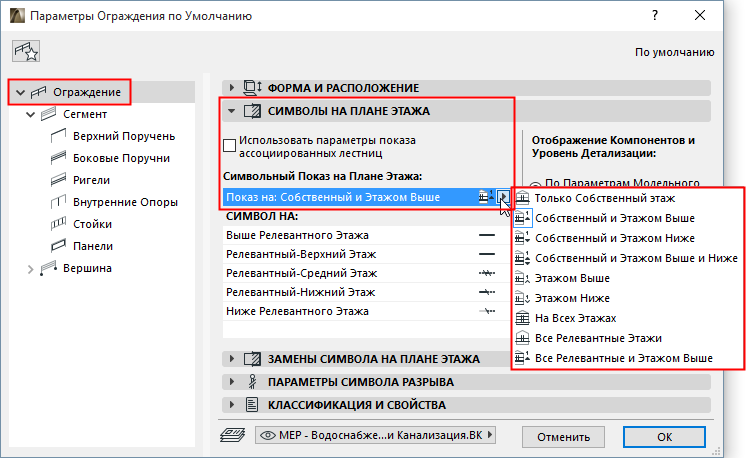This screenshot has height=458, width=746.
Task: Click the Ригели icon
Action: (x=58, y=180)
